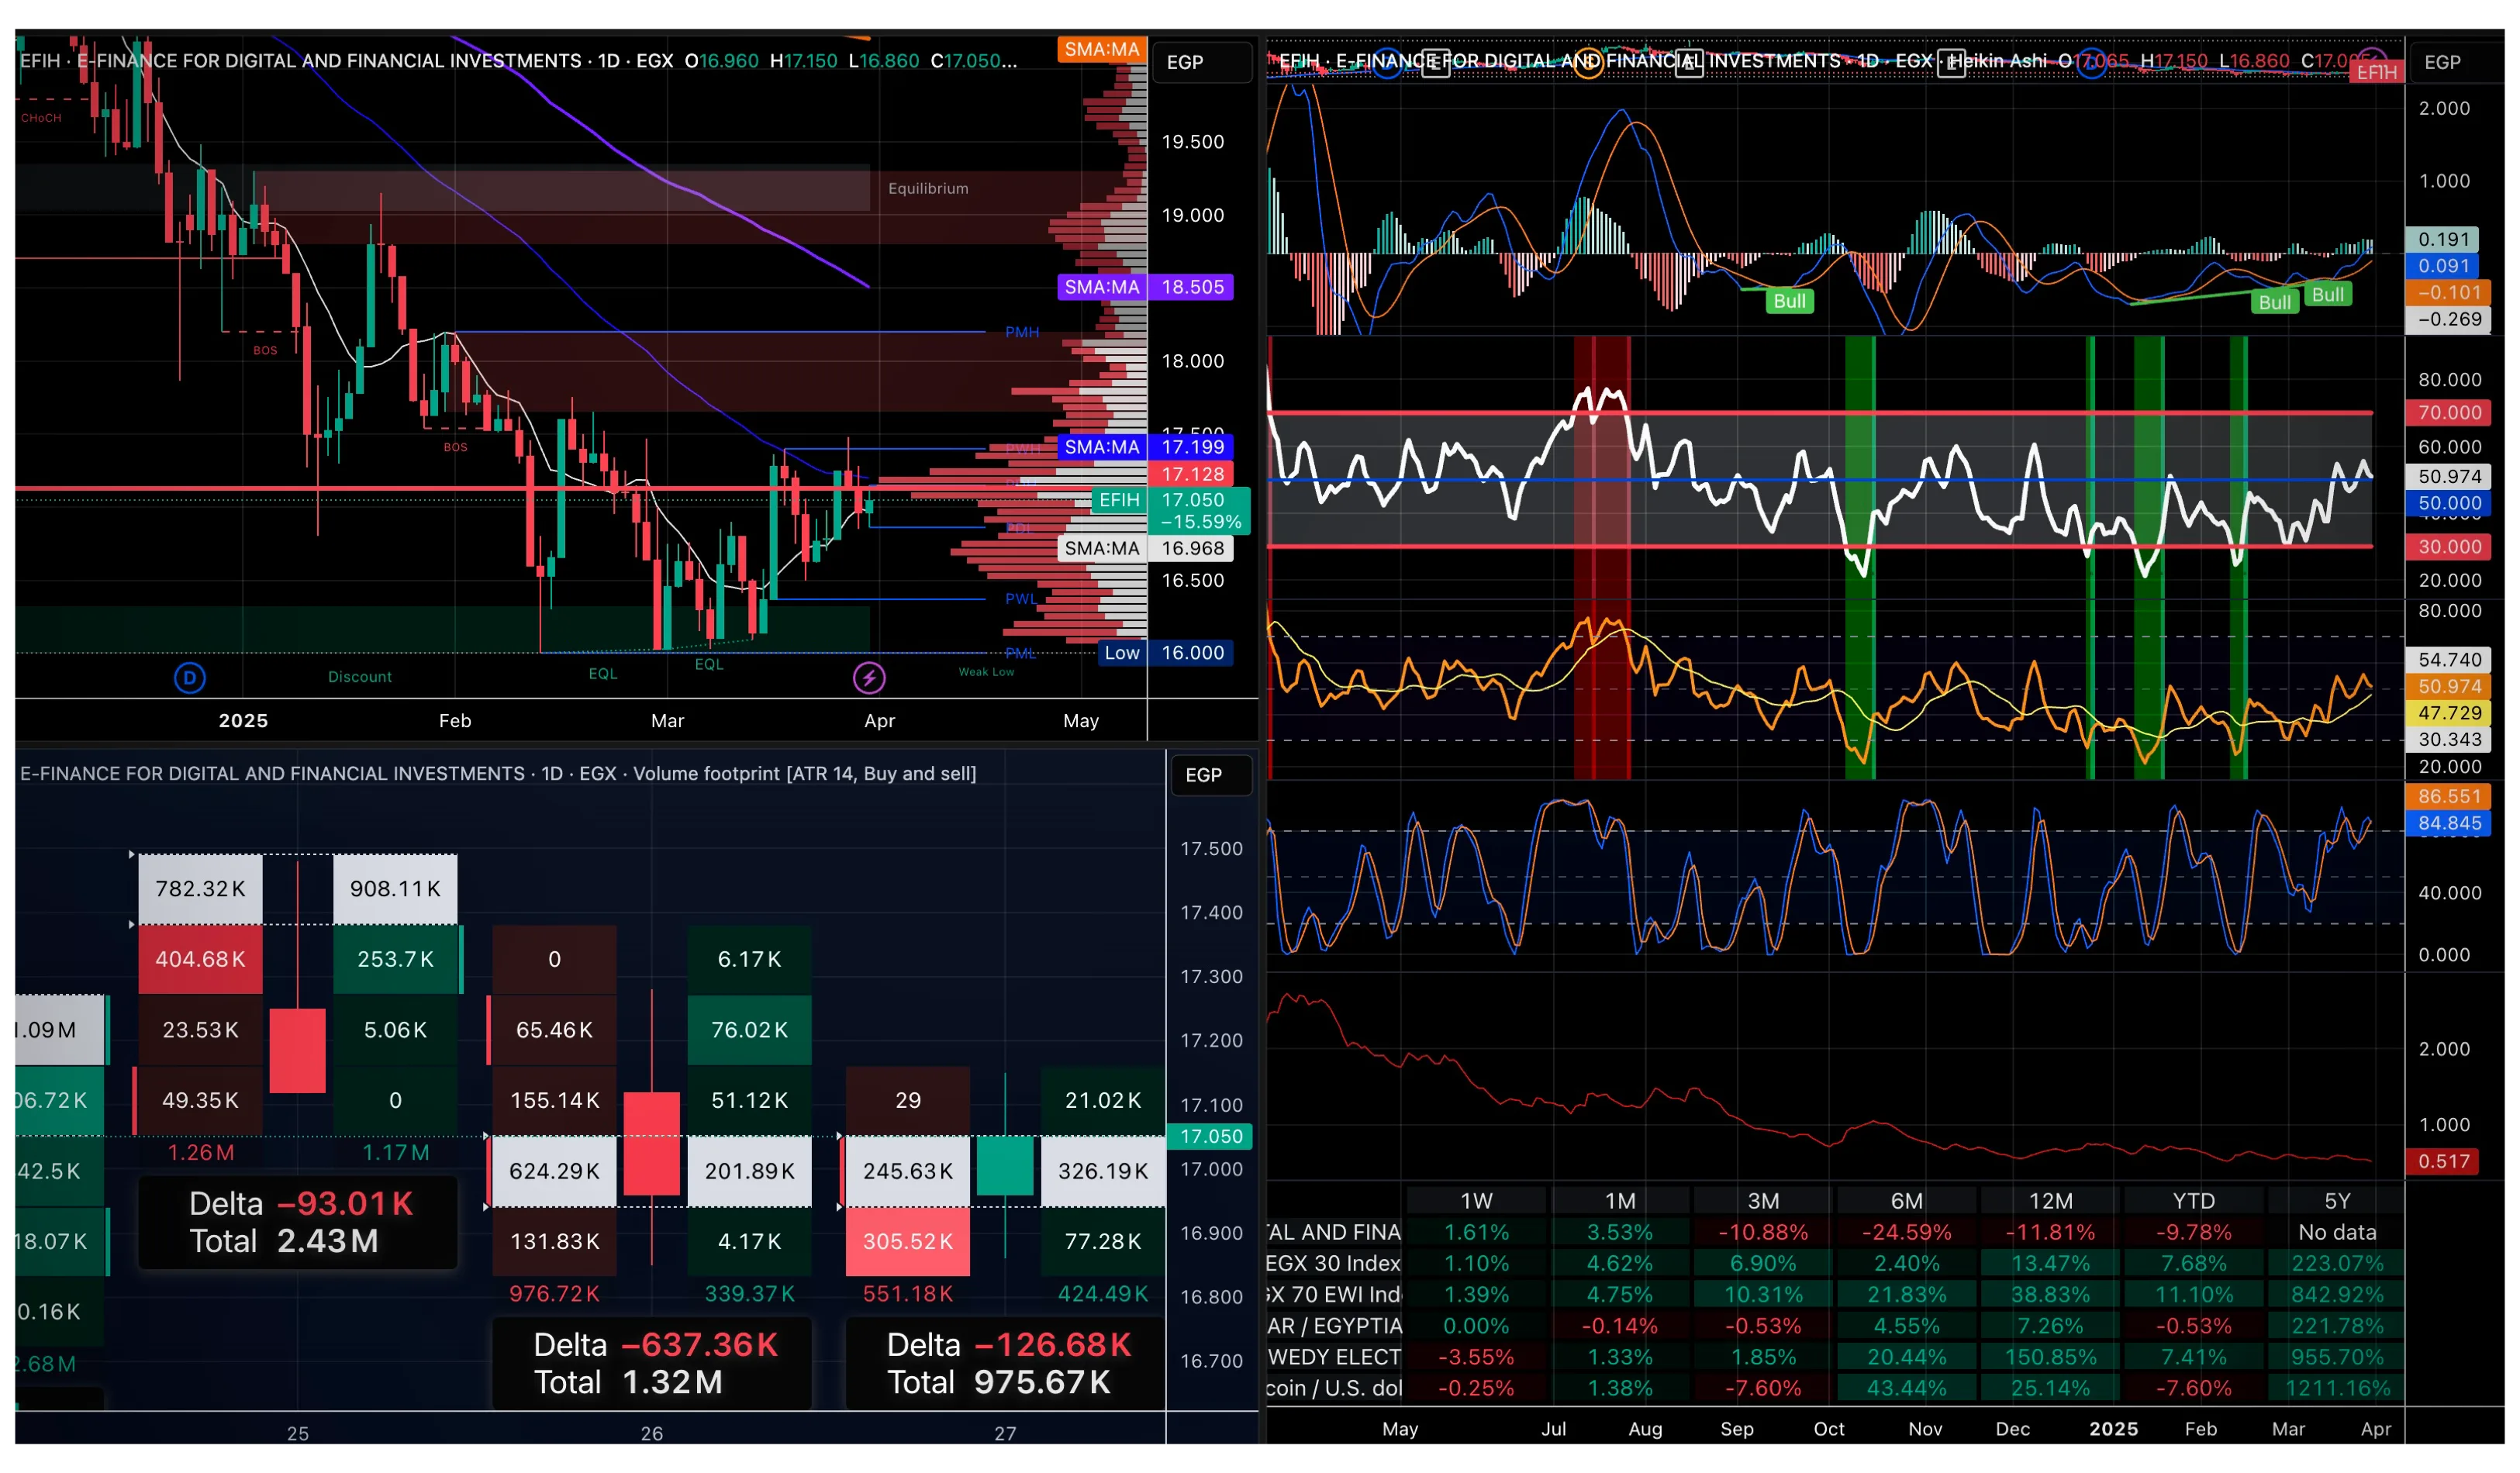
Task: Click the blue 50.000 RSI level label
Action: coord(2449,503)
